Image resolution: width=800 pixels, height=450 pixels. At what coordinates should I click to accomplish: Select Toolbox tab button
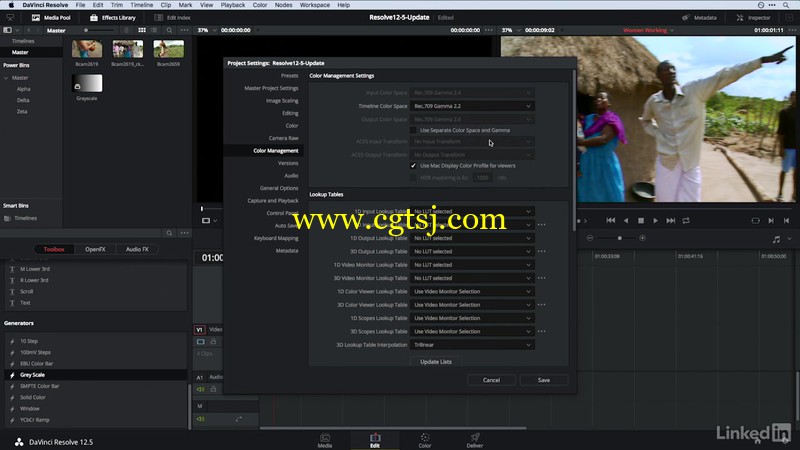pyautogui.click(x=54, y=249)
